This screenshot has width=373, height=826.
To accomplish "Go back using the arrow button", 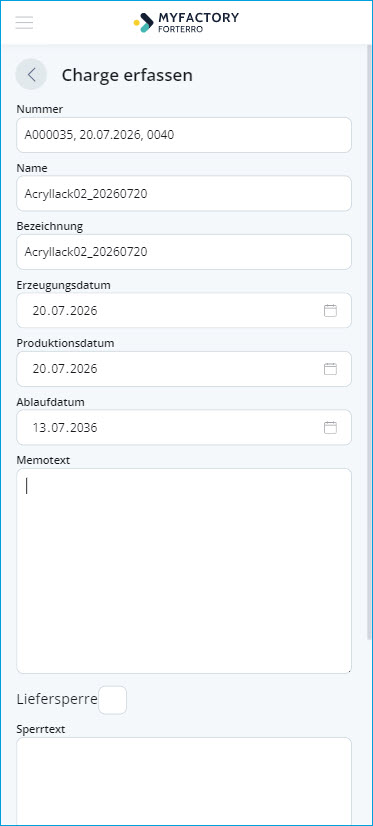I will [31, 74].
